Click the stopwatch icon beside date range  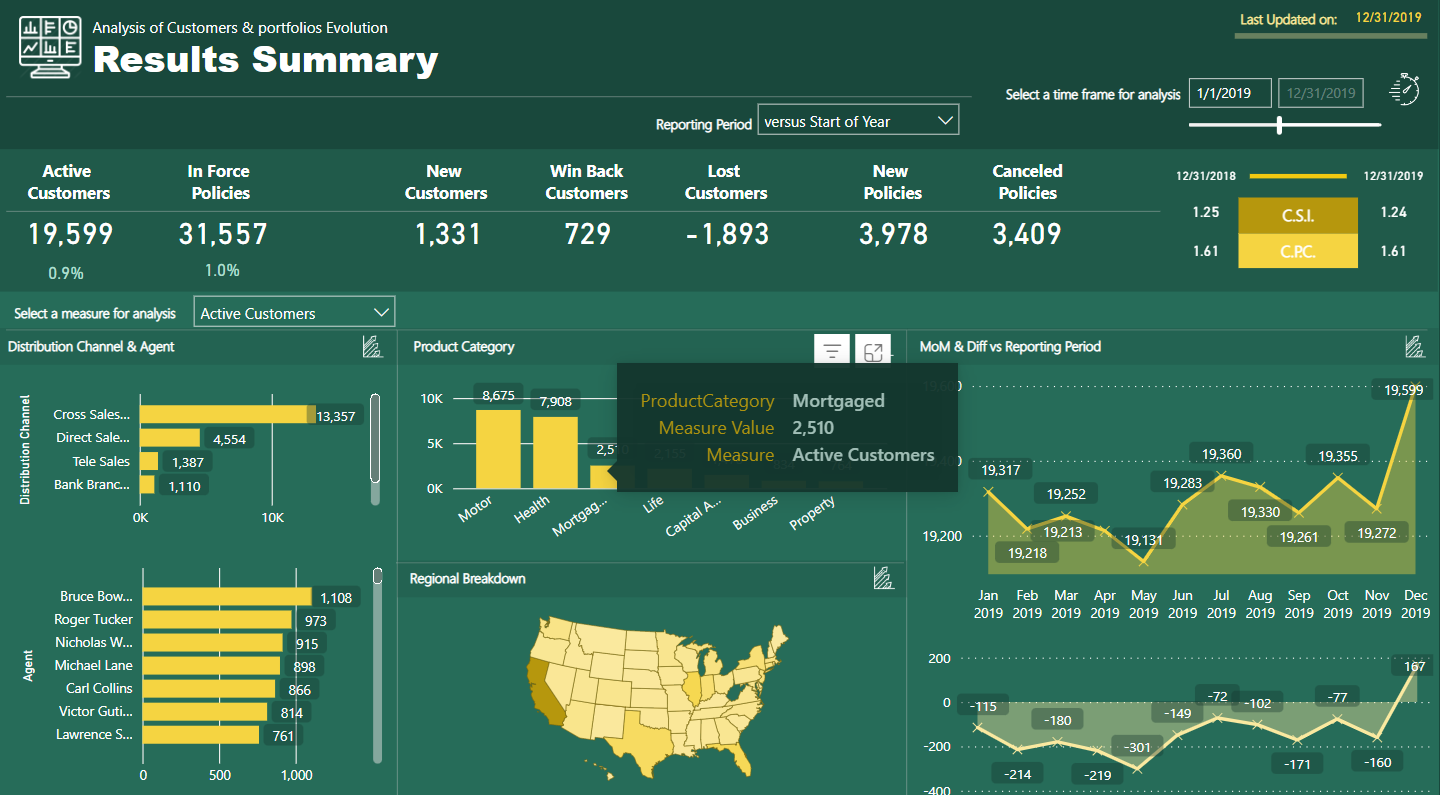pos(1405,90)
